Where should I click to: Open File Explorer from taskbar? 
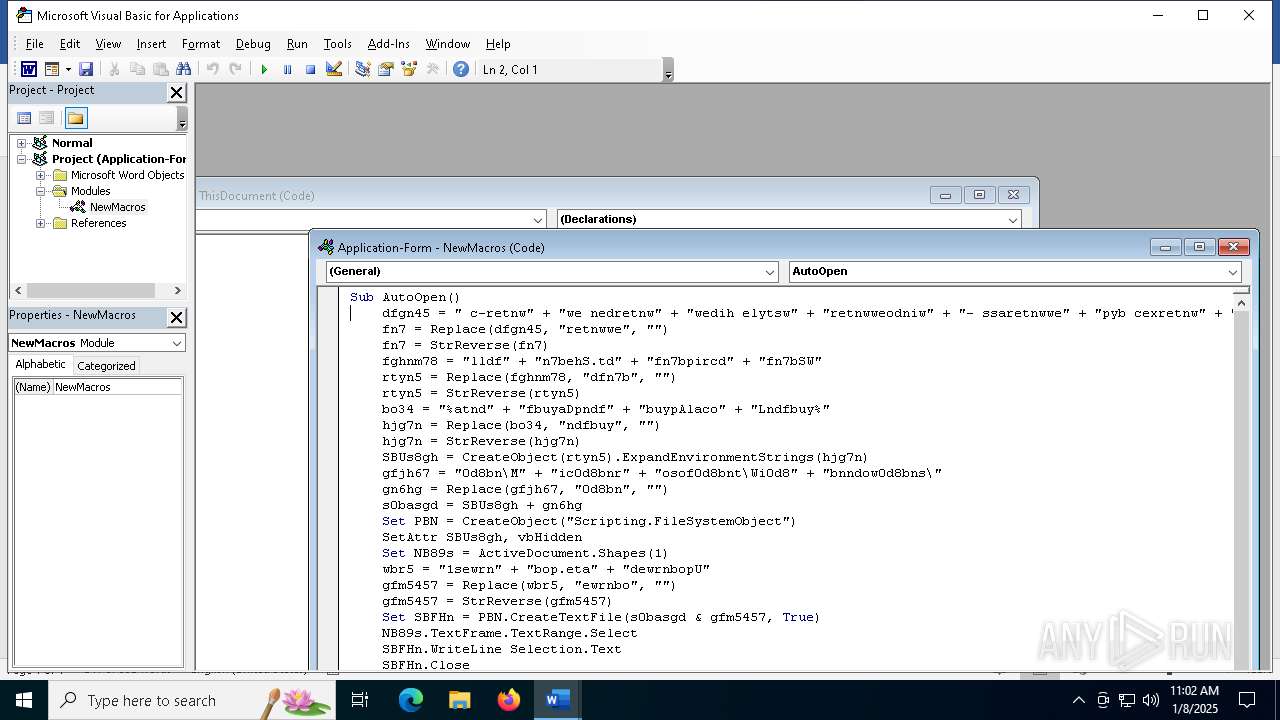[460, 700]
